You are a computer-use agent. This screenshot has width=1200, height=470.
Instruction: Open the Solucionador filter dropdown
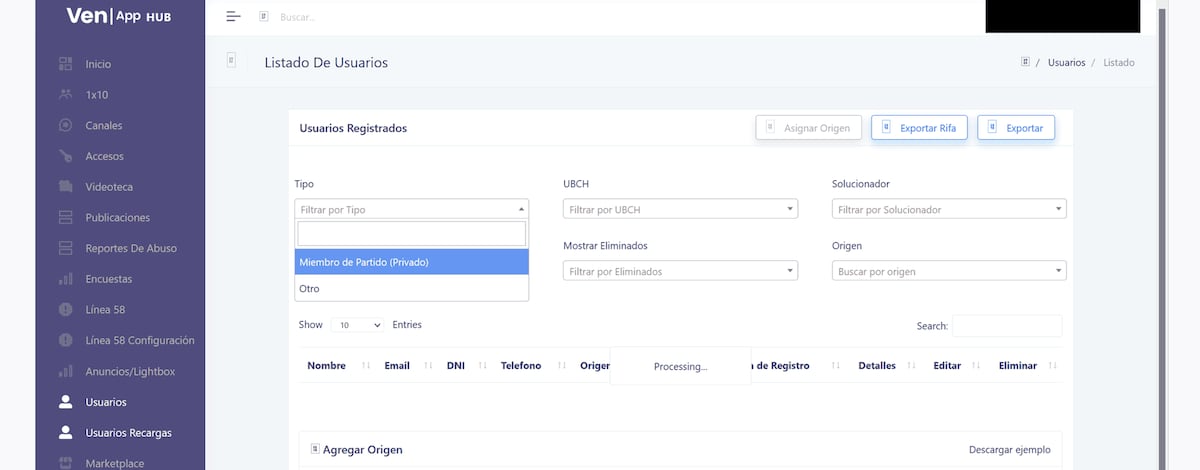click(948, 210)
